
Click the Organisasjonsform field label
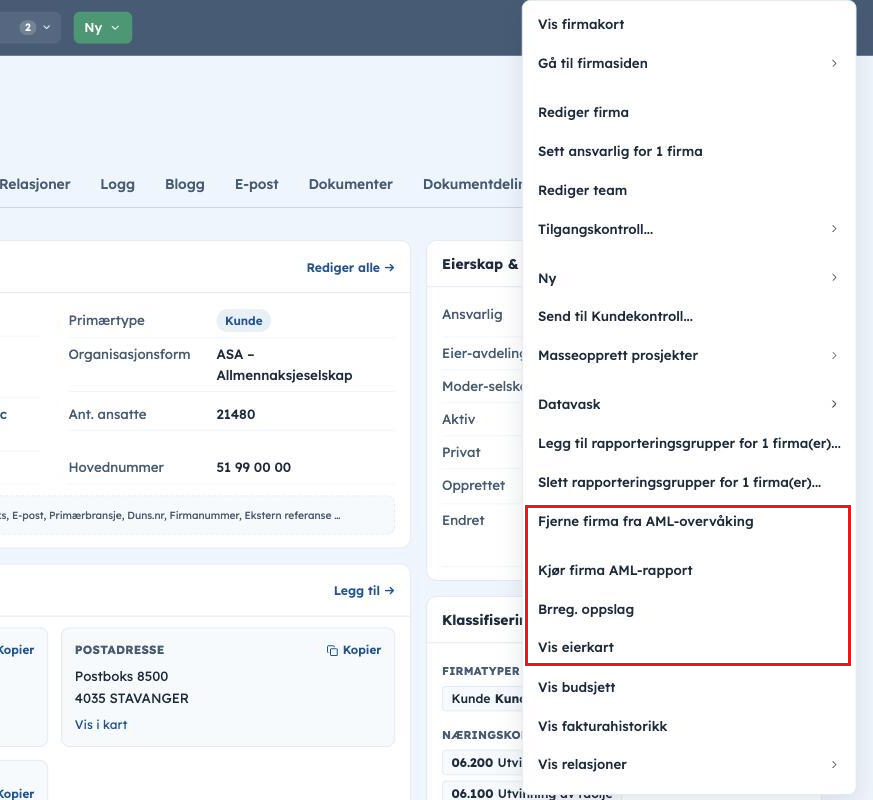pyautogui.click(x=129, y=355)
